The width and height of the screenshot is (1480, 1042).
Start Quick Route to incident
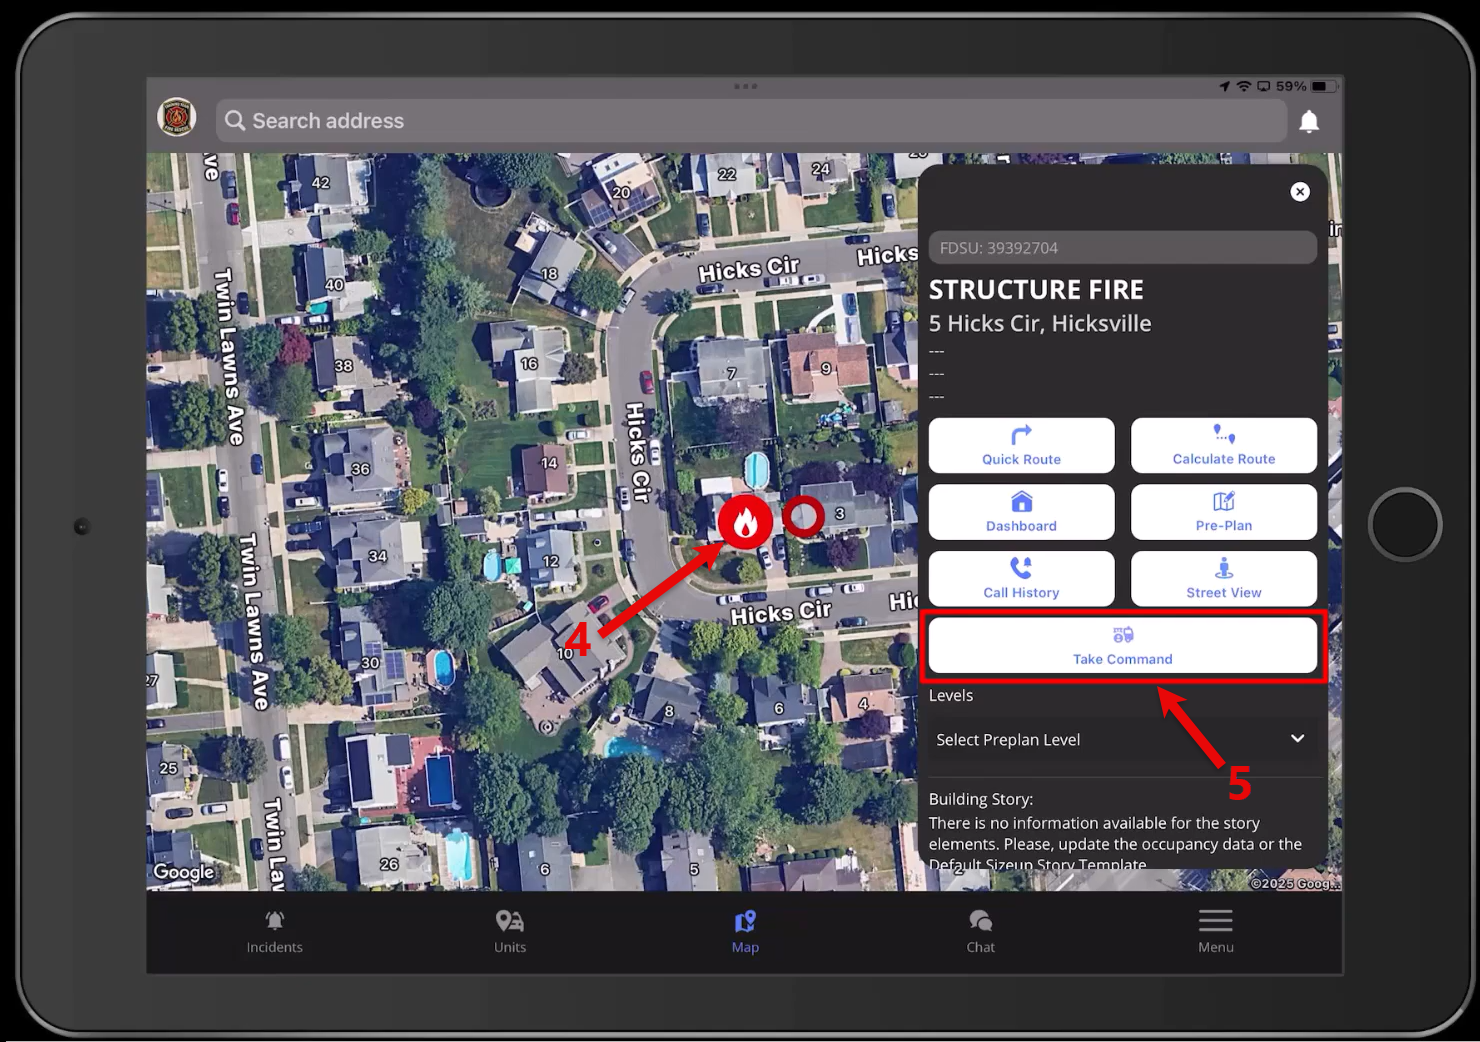click(1021, 446)
